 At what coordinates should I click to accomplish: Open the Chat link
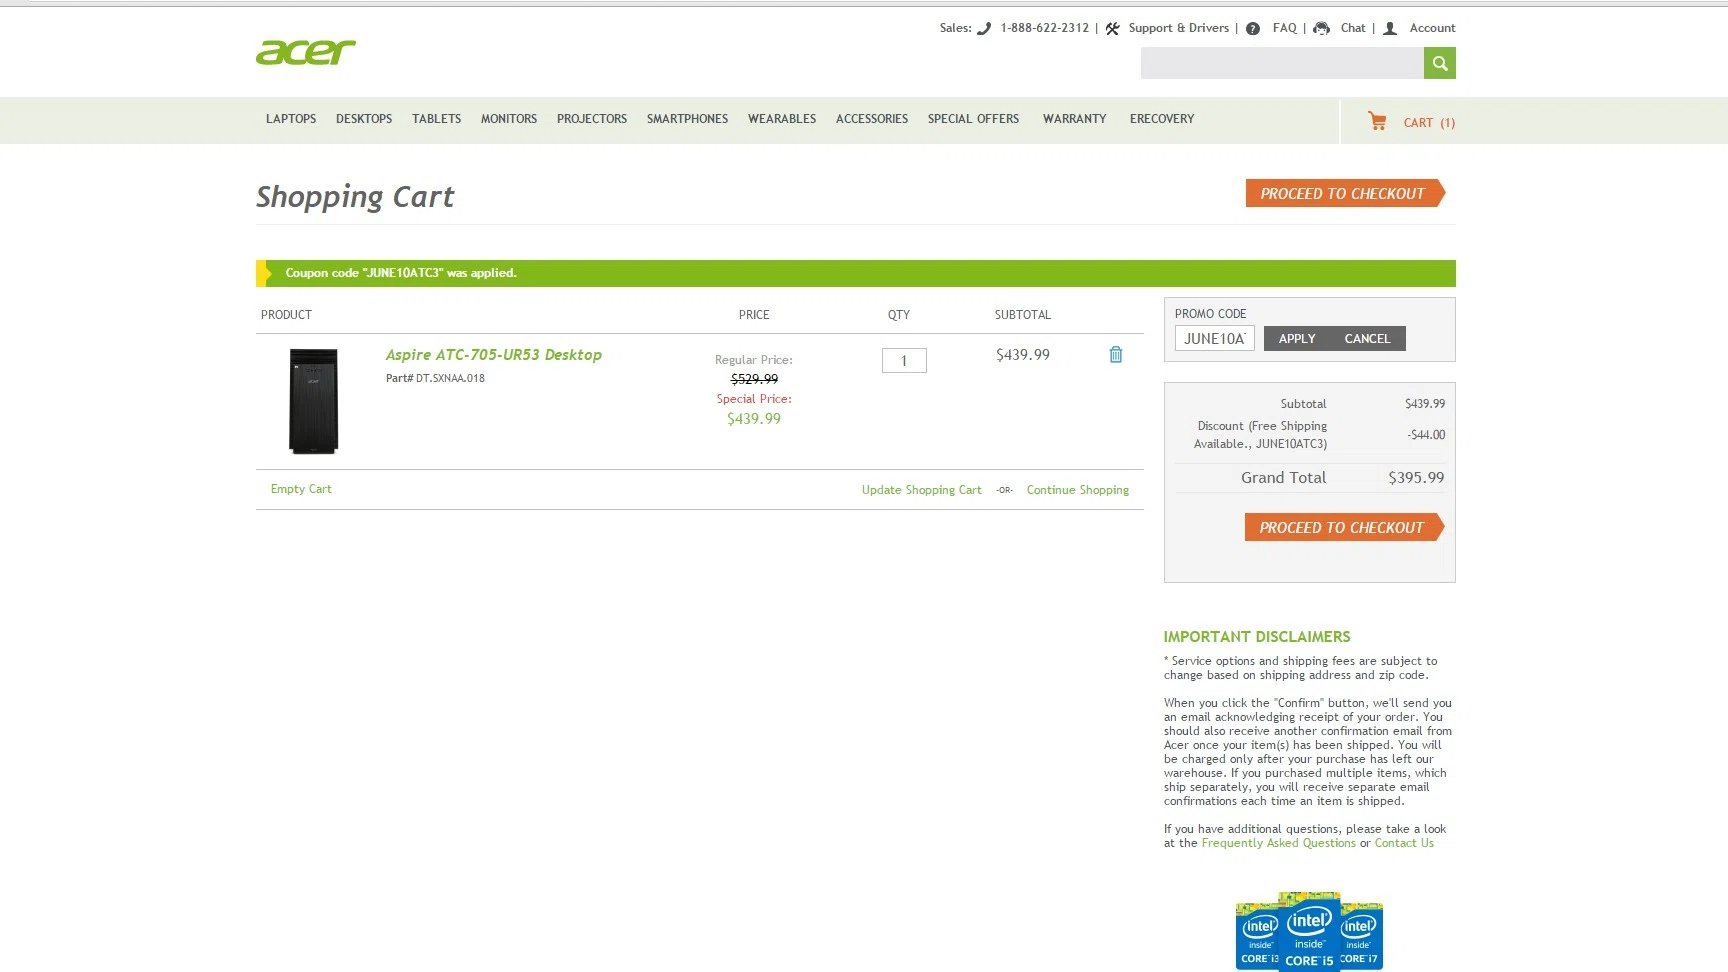click(1353, 28)
